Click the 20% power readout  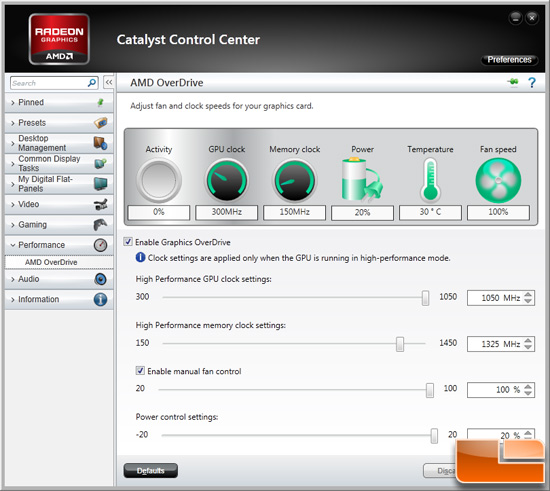click(x=362, y=213)
